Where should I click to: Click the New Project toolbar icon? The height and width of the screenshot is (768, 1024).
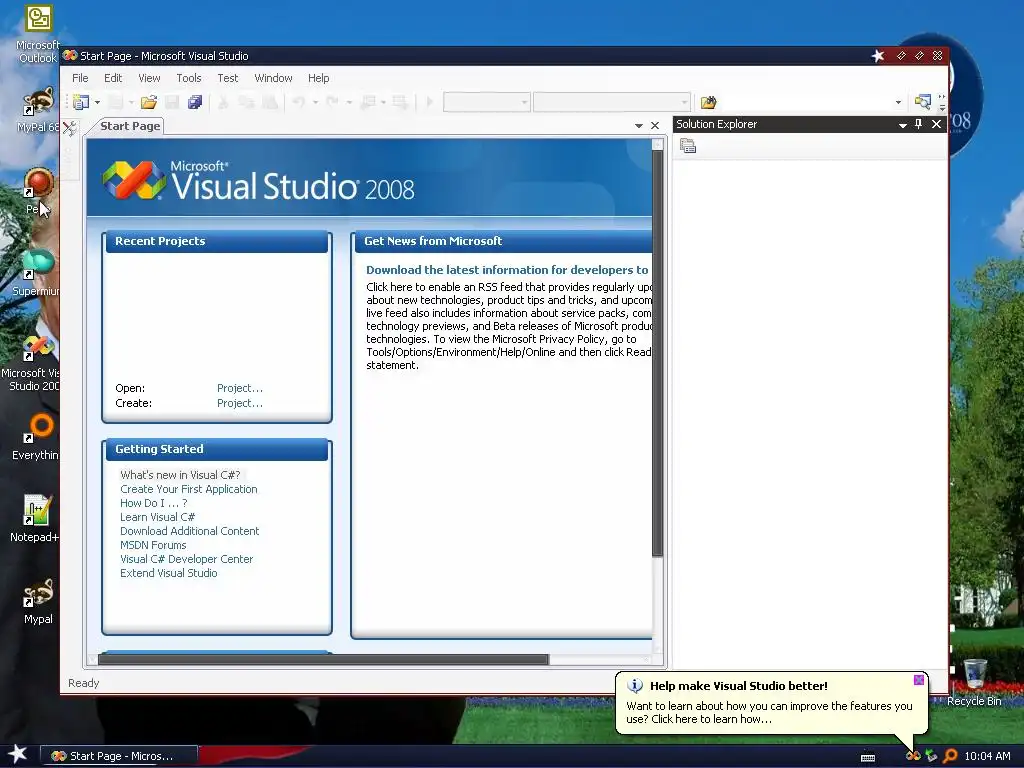[x=81, y=102]
